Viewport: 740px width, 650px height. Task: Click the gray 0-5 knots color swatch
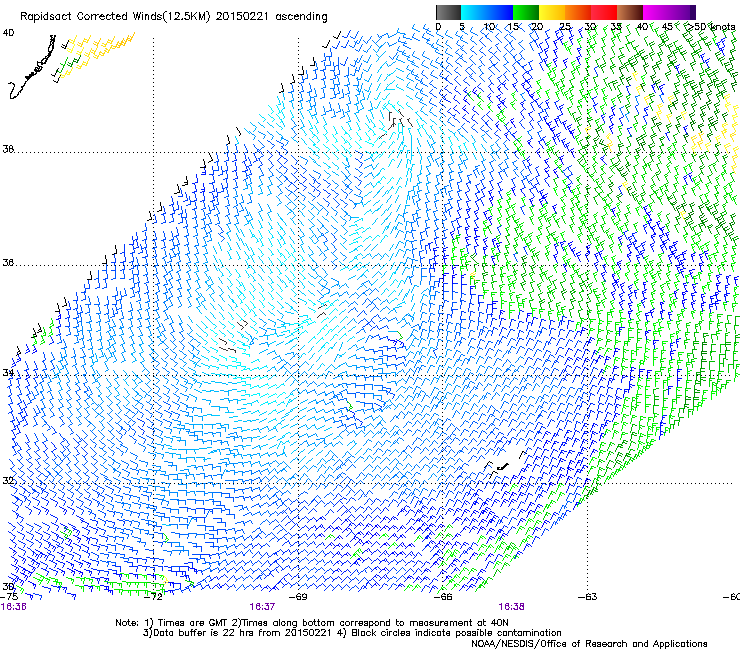point(448,12)
